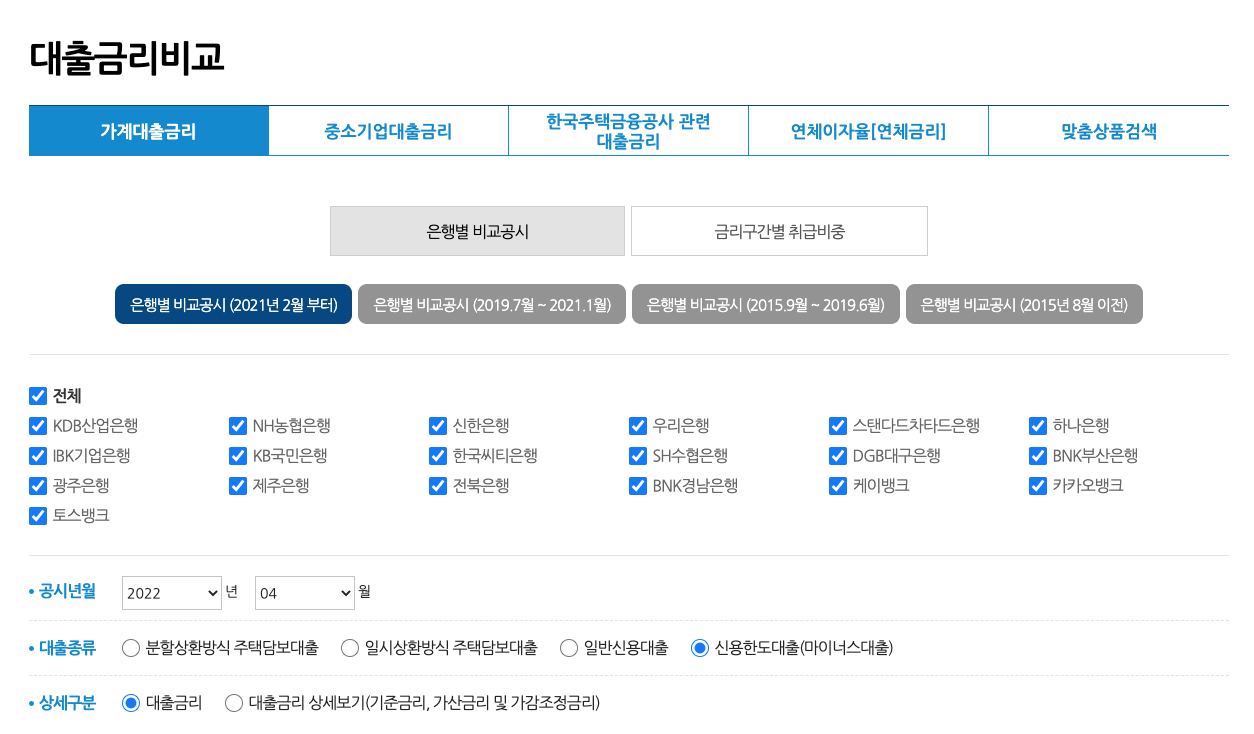
Task: Toggle the KDB산업은행 checkbox
Action: tap(38, 426)
